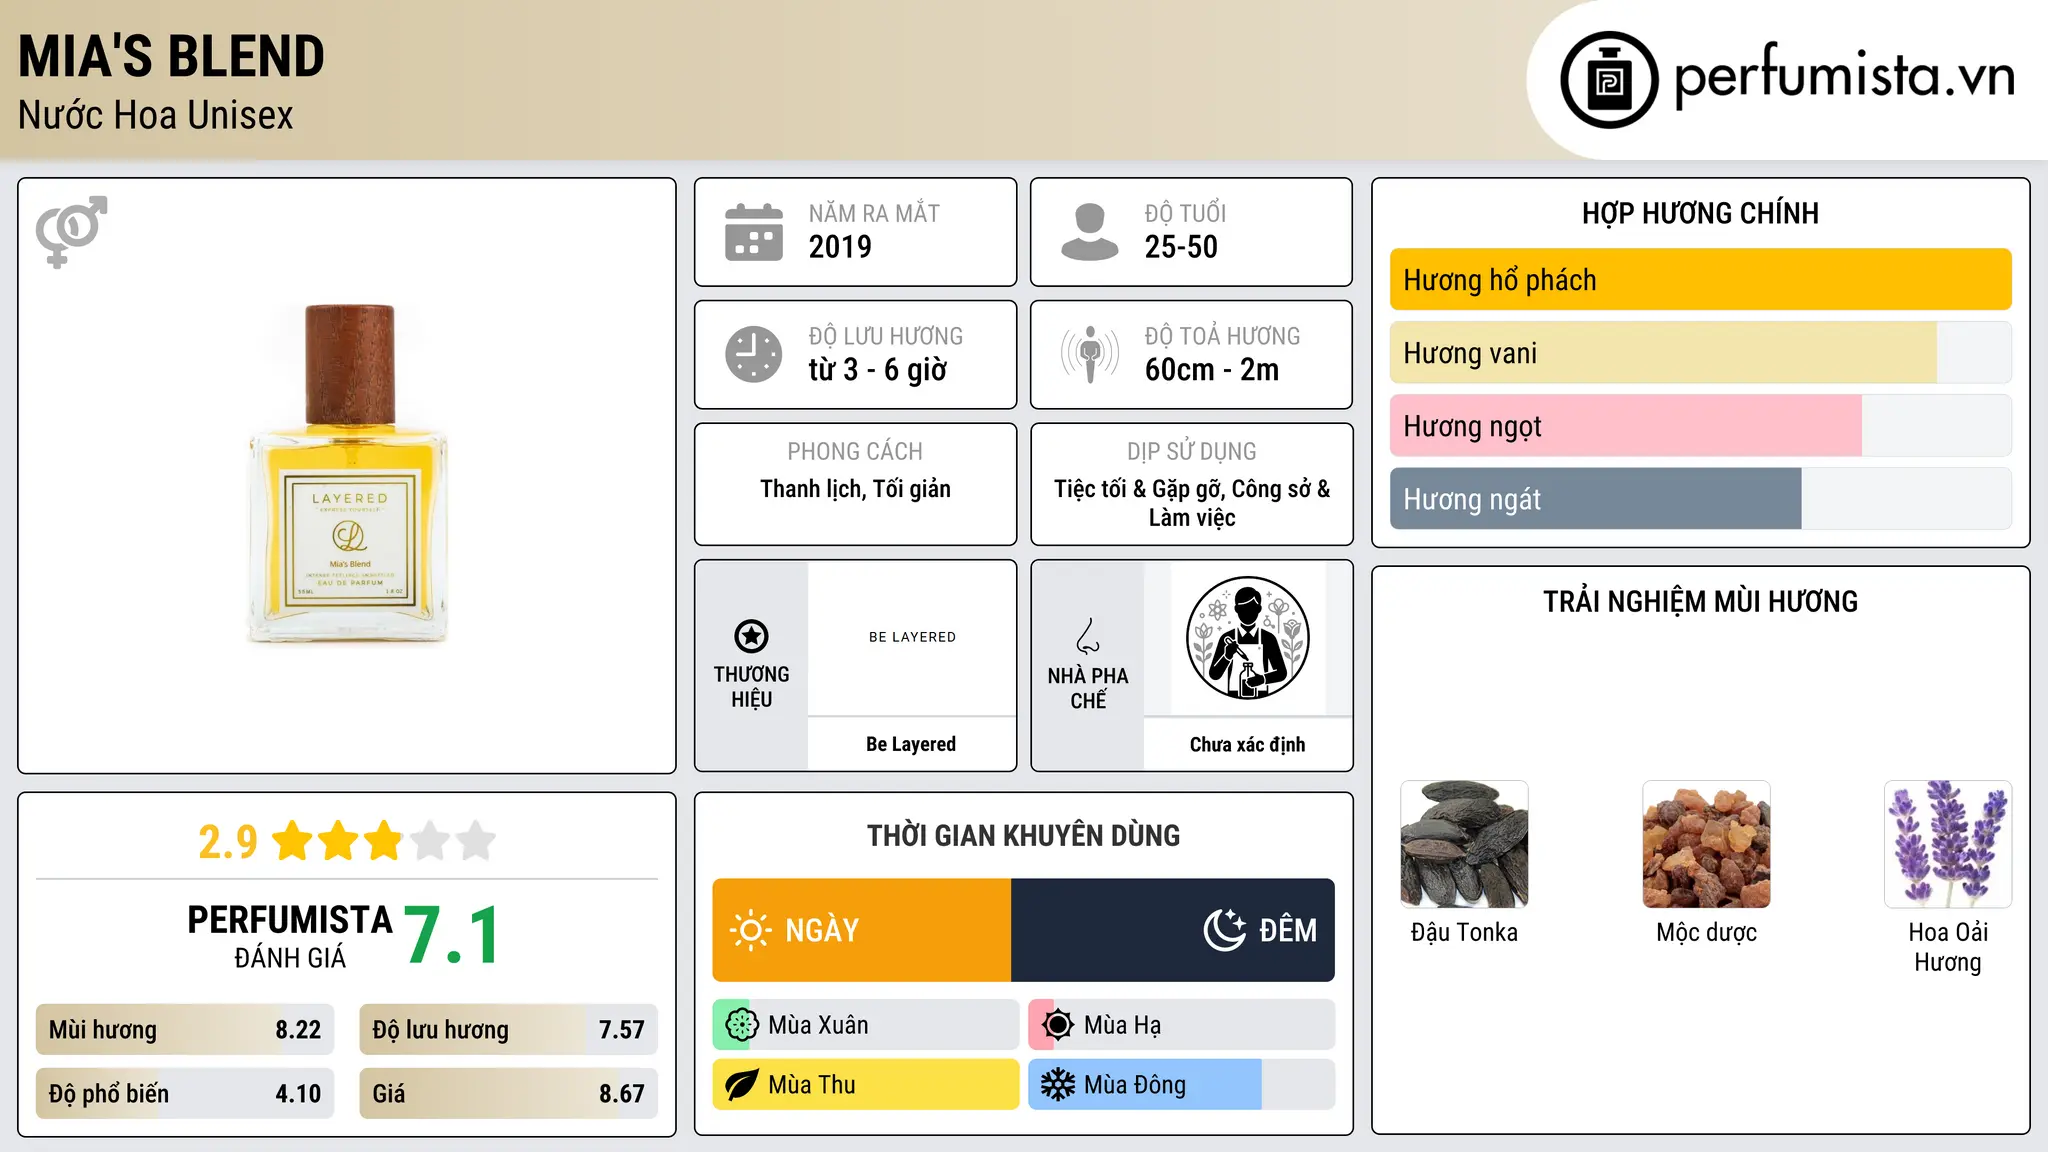Click the PERFUMISTA ĐÁNH GIÁ label
Viewport: 2048px width, 1152px height.
[290, 936]
